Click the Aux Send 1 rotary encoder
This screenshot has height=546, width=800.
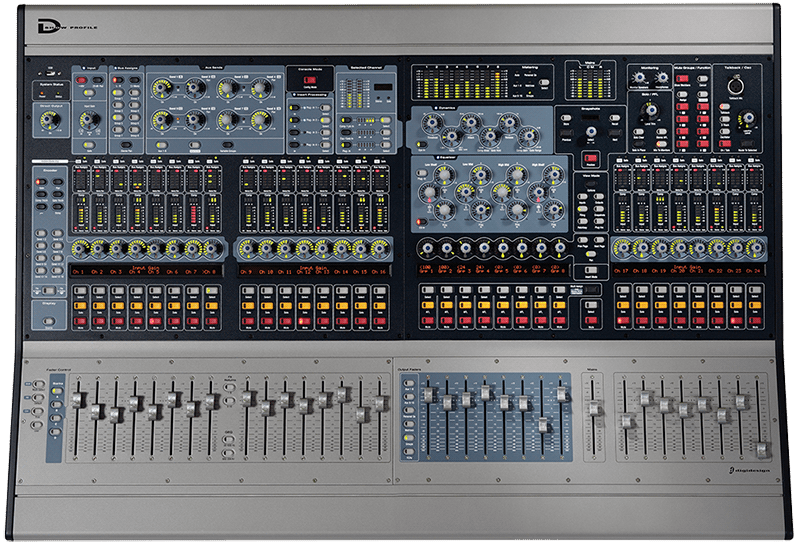(x=162, y=88)
